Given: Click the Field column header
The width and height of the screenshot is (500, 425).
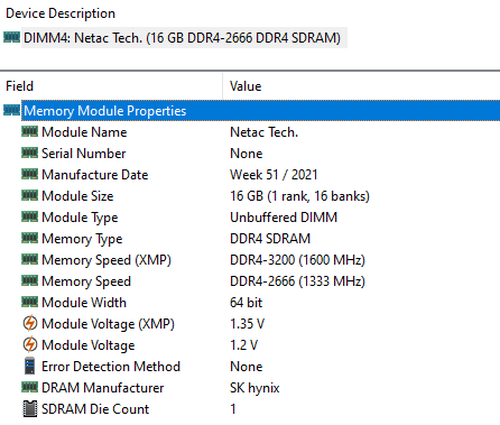Looking at the screenshot, I should pyautogui.click(x=20, y=86).
